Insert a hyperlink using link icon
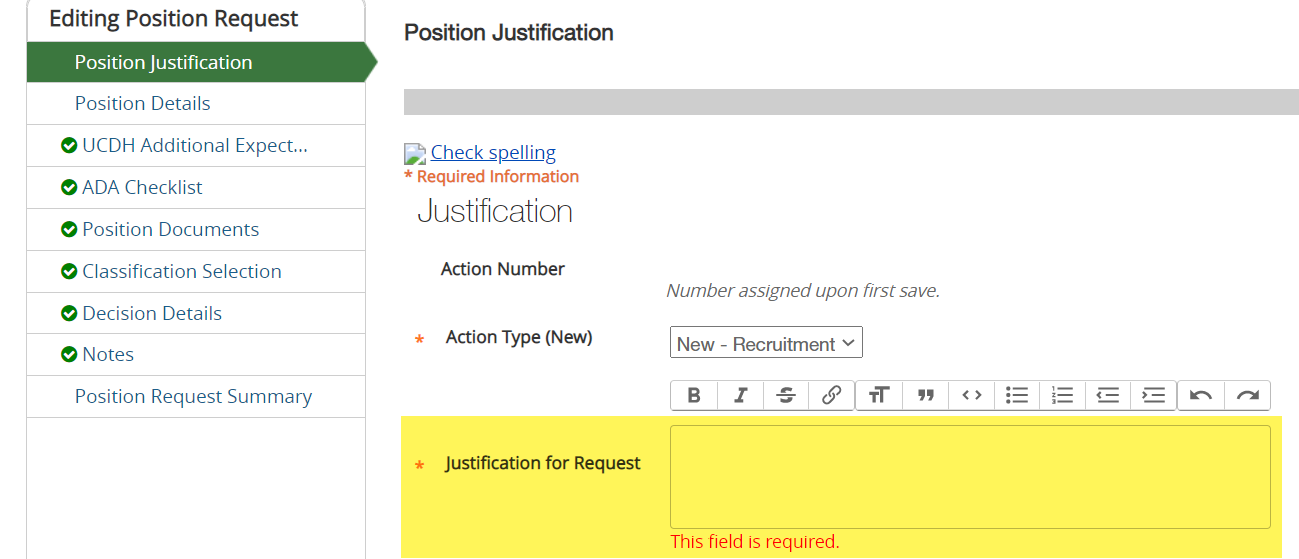This screenshot has height=559, width=1299. coord(831,395)
